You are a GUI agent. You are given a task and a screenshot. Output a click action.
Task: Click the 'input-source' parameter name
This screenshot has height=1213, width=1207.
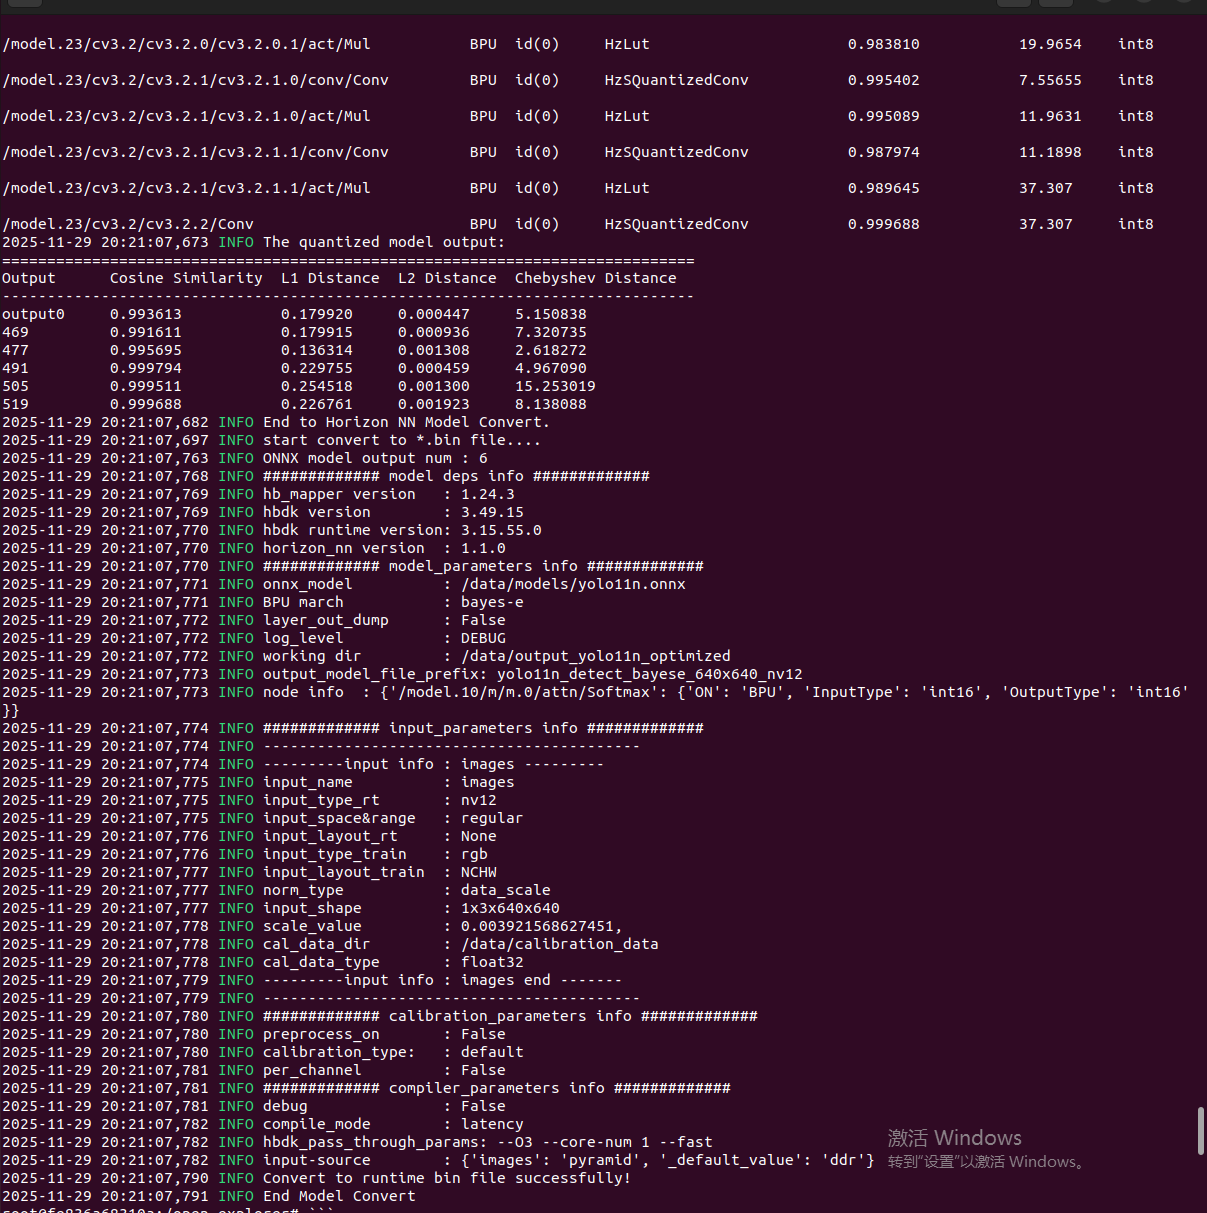317,1160
